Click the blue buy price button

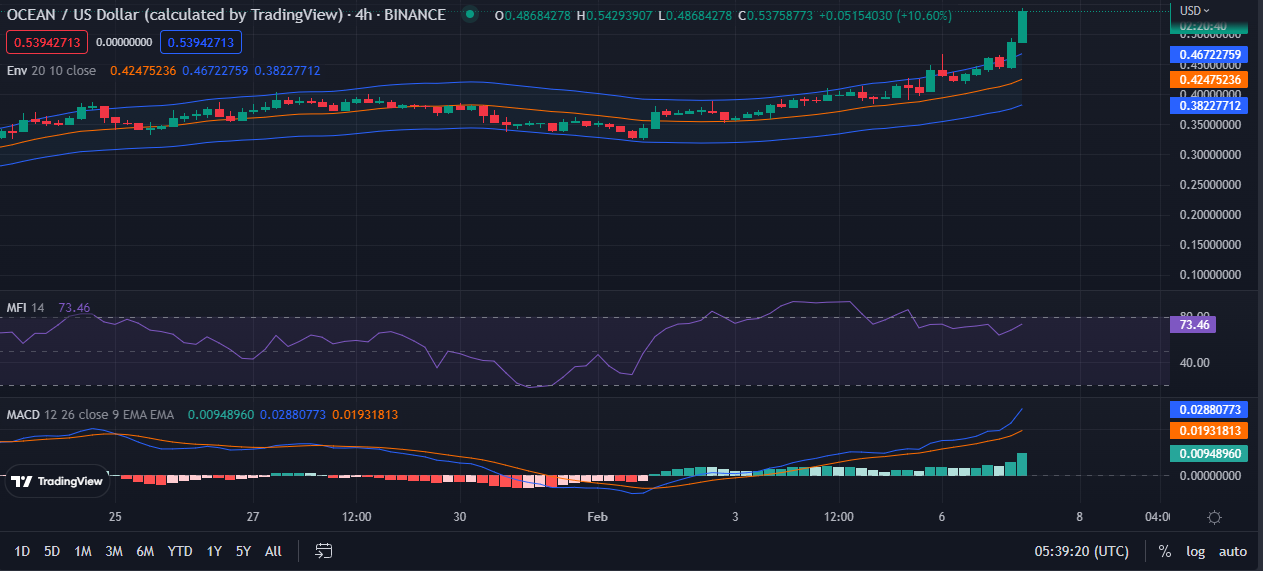click(200, 42)
